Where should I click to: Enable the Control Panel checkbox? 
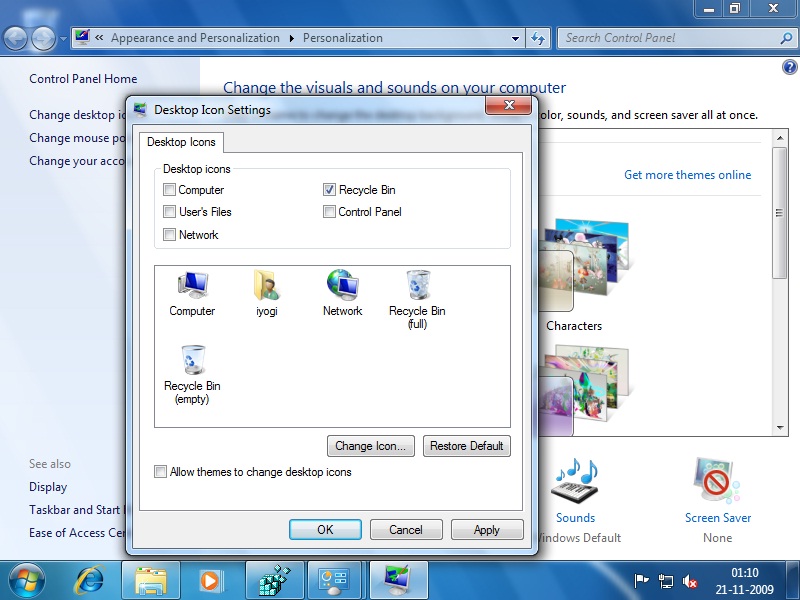tap(329, 211)
